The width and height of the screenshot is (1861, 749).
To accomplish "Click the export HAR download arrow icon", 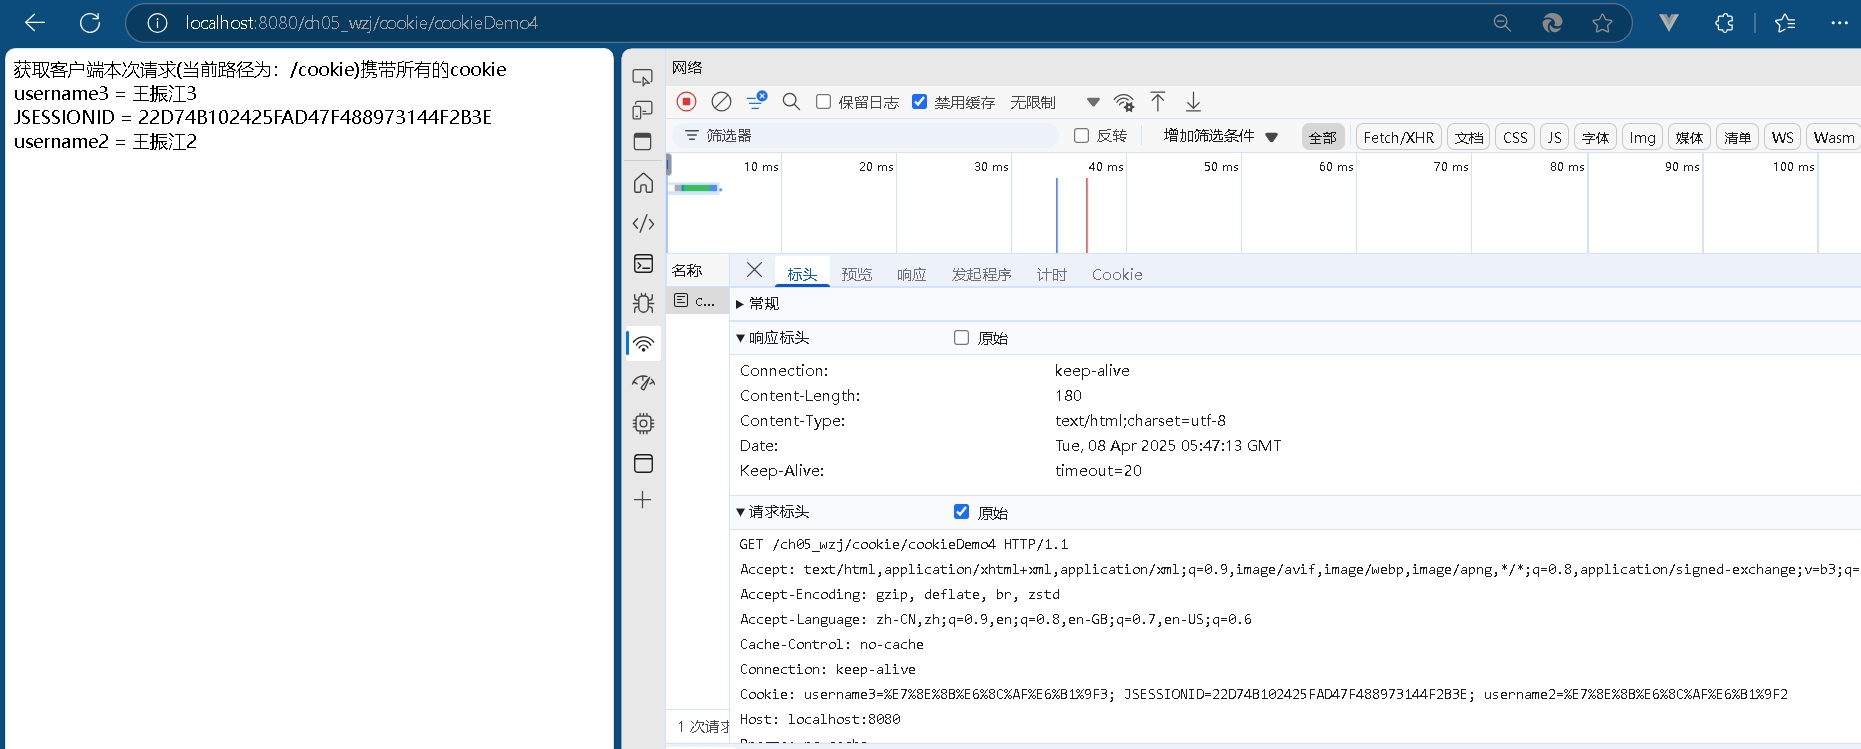I will coord(1193,101).
